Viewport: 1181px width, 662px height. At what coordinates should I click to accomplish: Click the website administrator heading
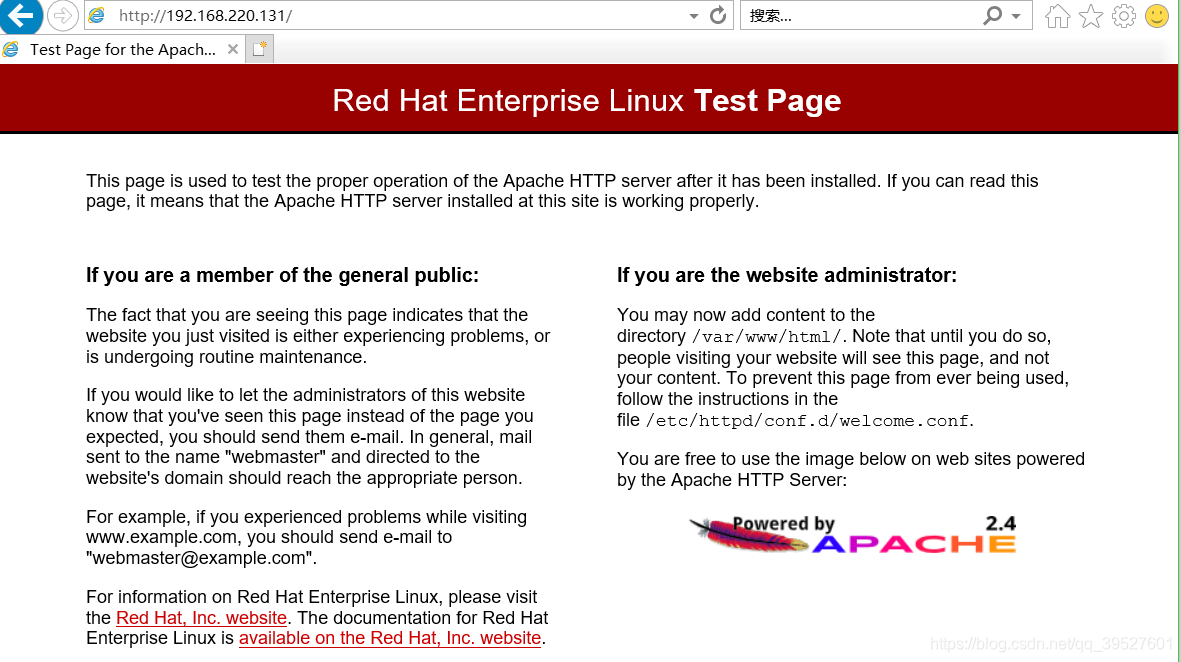coord(787,275)
